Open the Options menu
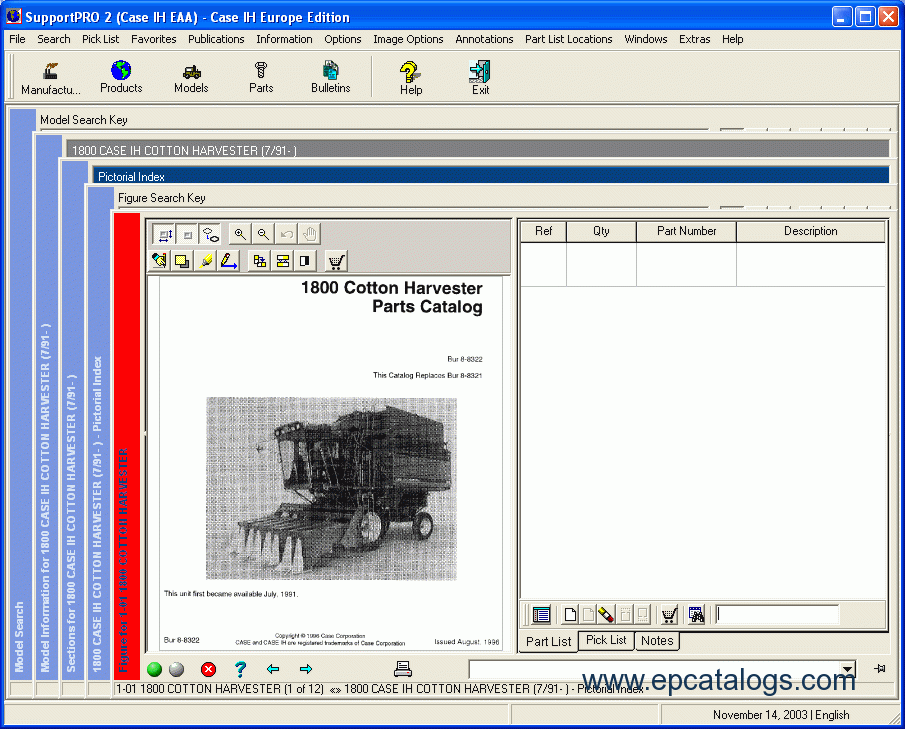Viewport: 905px width, 729px height. (x=342, y=39)
